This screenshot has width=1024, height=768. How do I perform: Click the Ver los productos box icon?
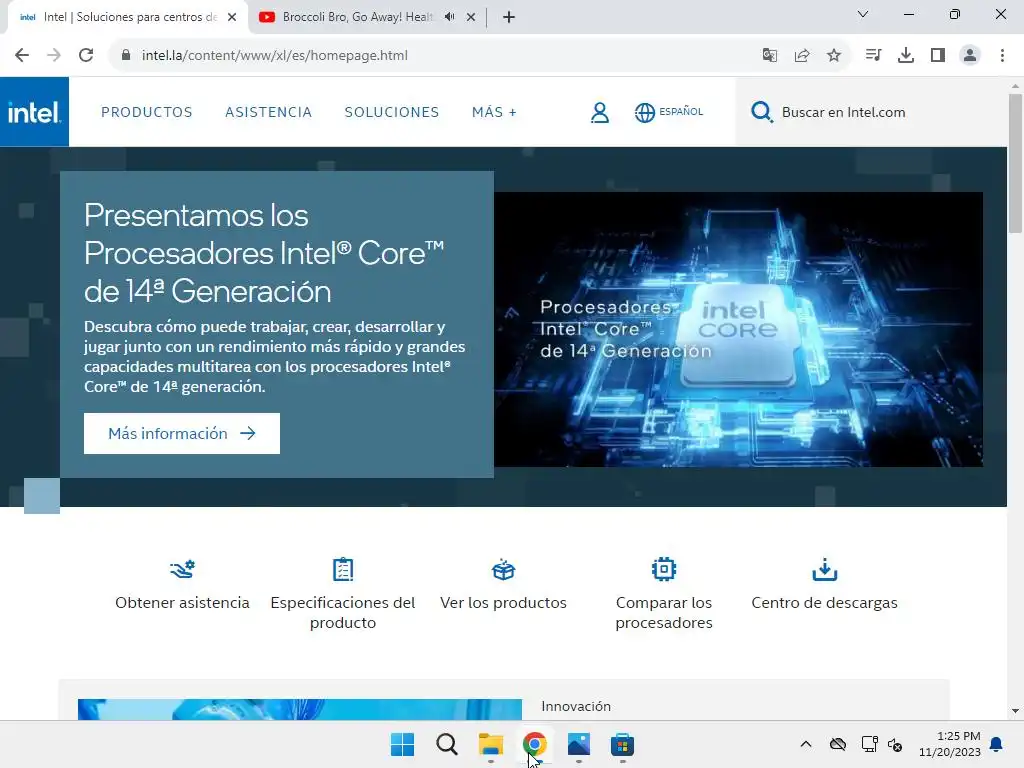point(504,569)
